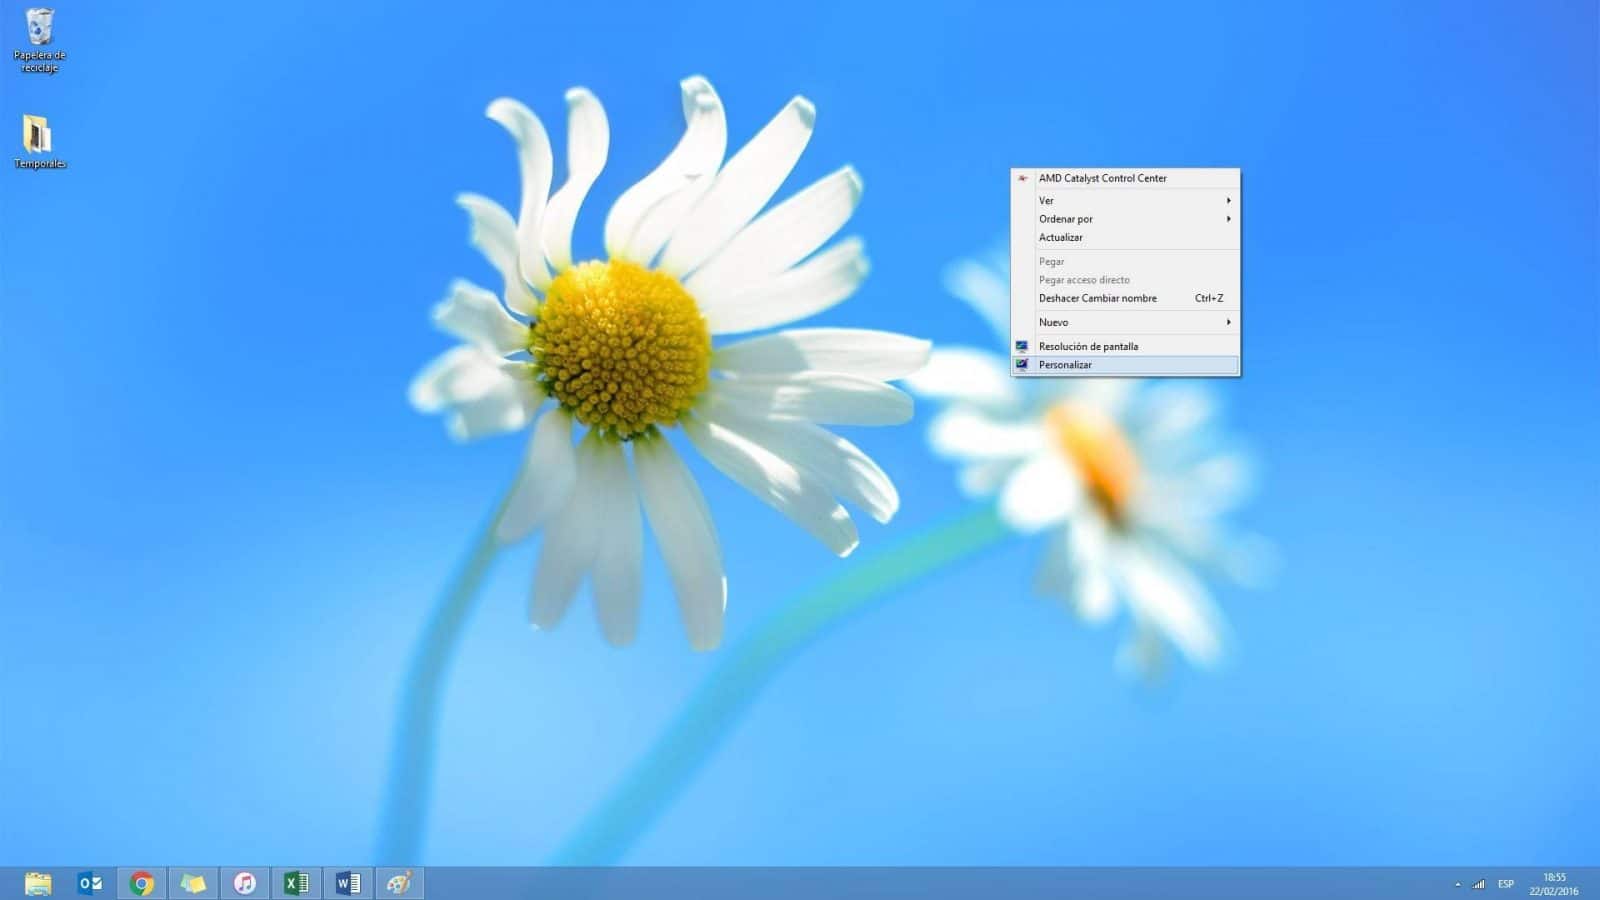1600x900 pixels.
Task: Expand the Ordenar por submenu
Action: pos(1065,219)
